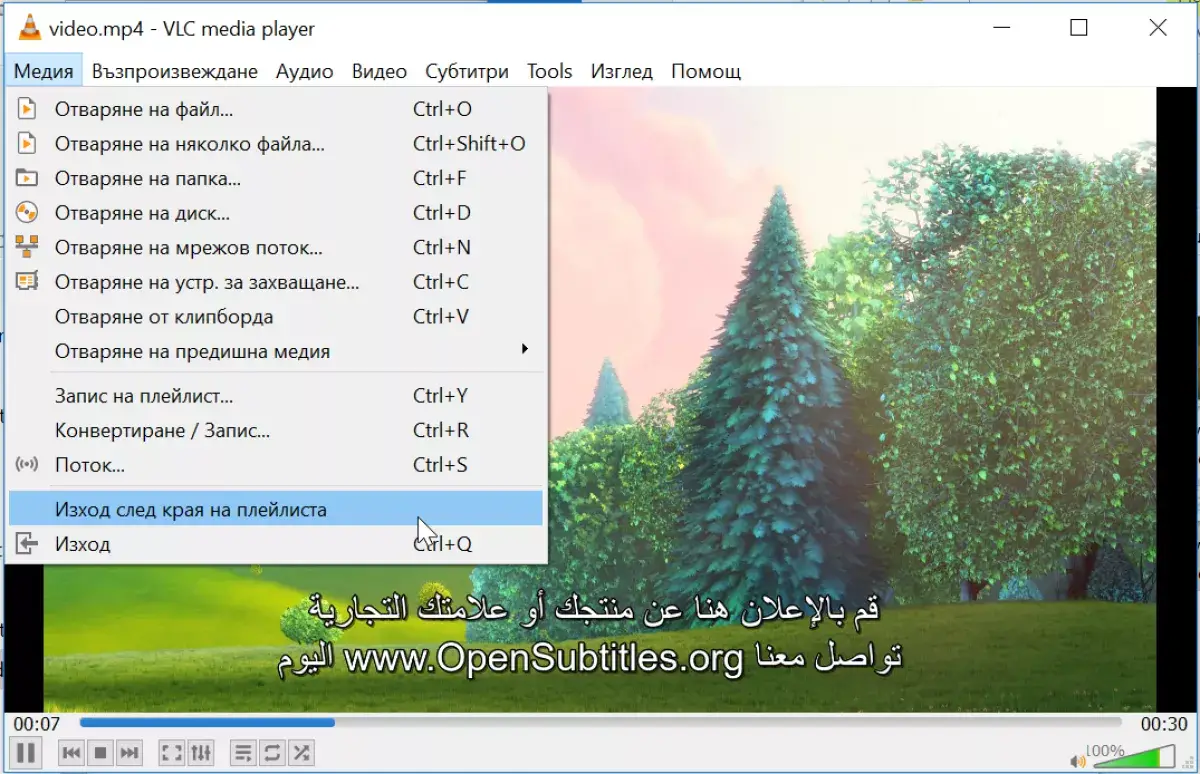Toggle Изход след края на плейлиста
This screenshot has height=774, width=1200.
click(x=276, y=510)
